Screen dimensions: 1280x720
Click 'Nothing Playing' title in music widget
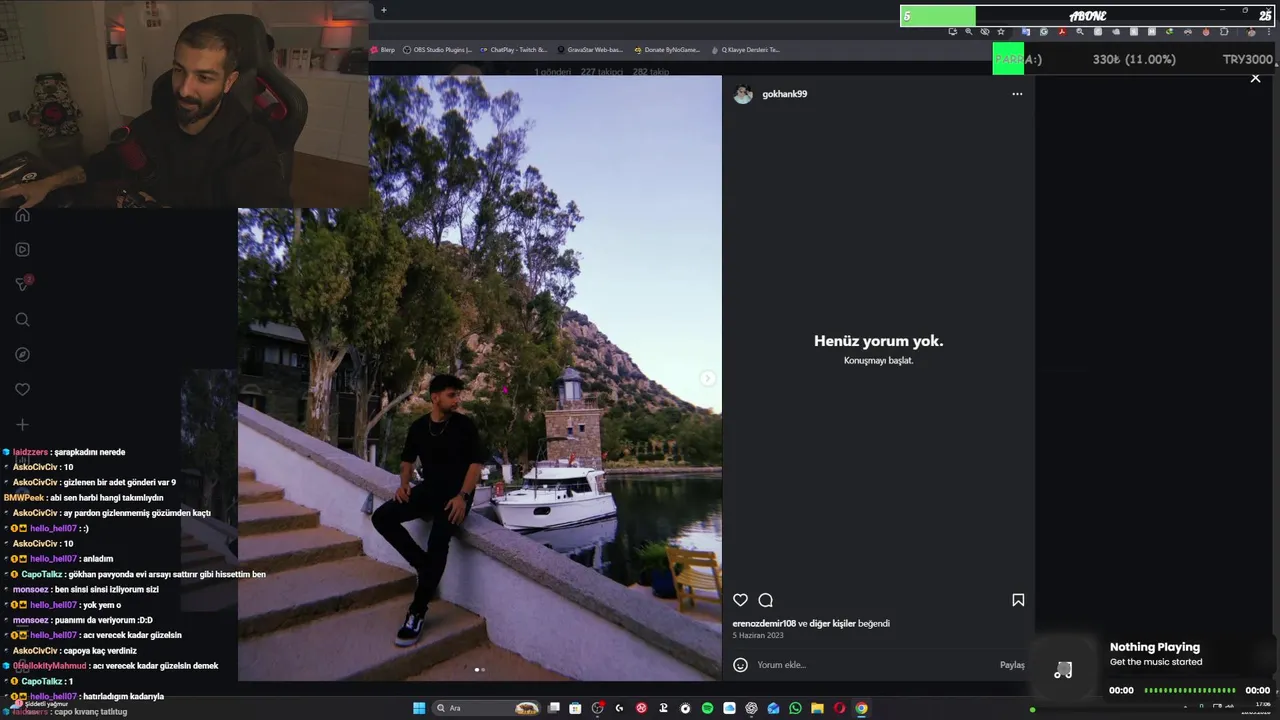pos(1155,647)
